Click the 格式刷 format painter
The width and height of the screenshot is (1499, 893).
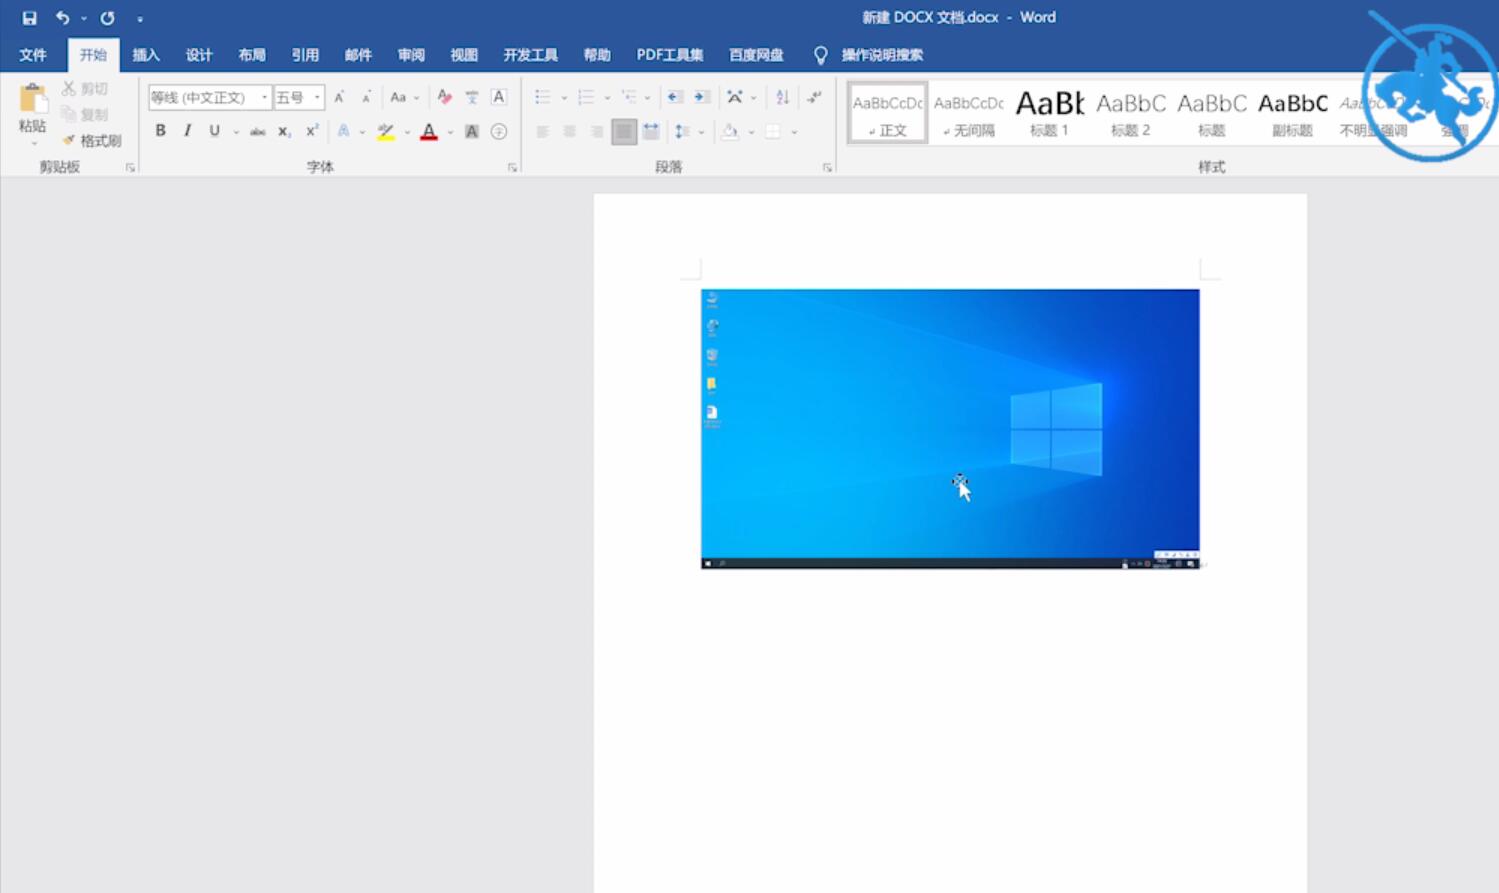[x=92, y=141]
